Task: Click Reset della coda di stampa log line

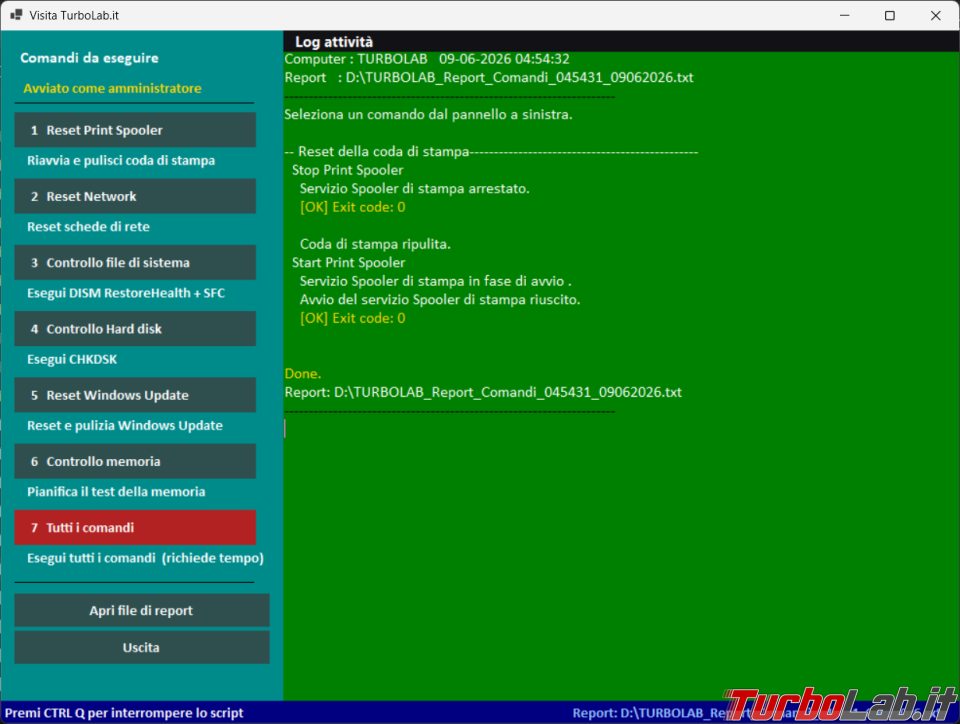Action: click(x=491, y=152)
